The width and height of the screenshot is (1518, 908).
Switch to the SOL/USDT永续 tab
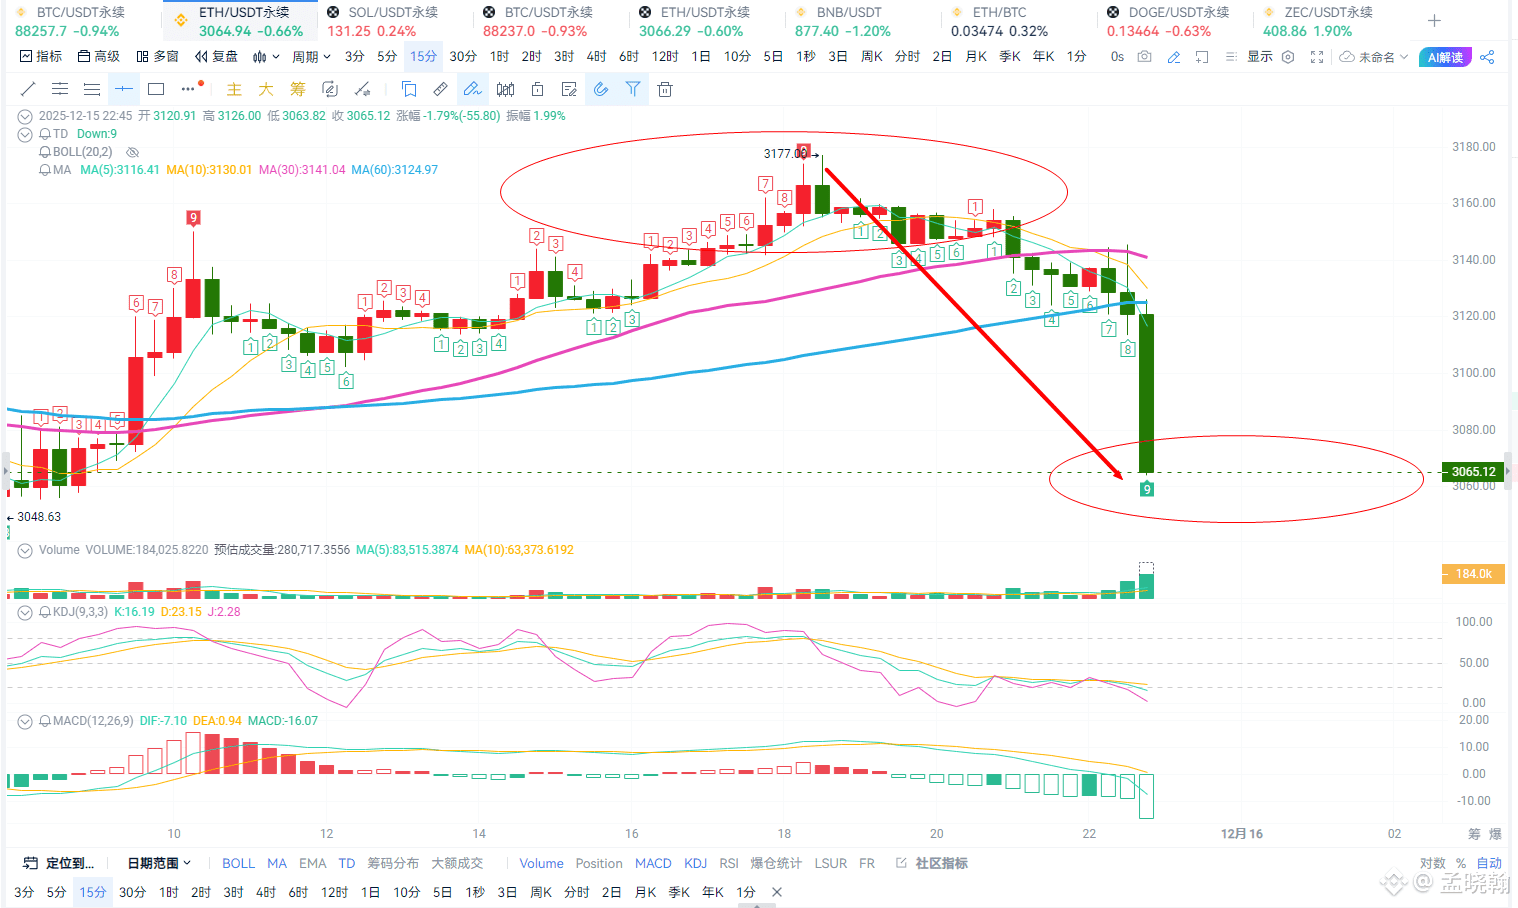click(x=395, y=21)
